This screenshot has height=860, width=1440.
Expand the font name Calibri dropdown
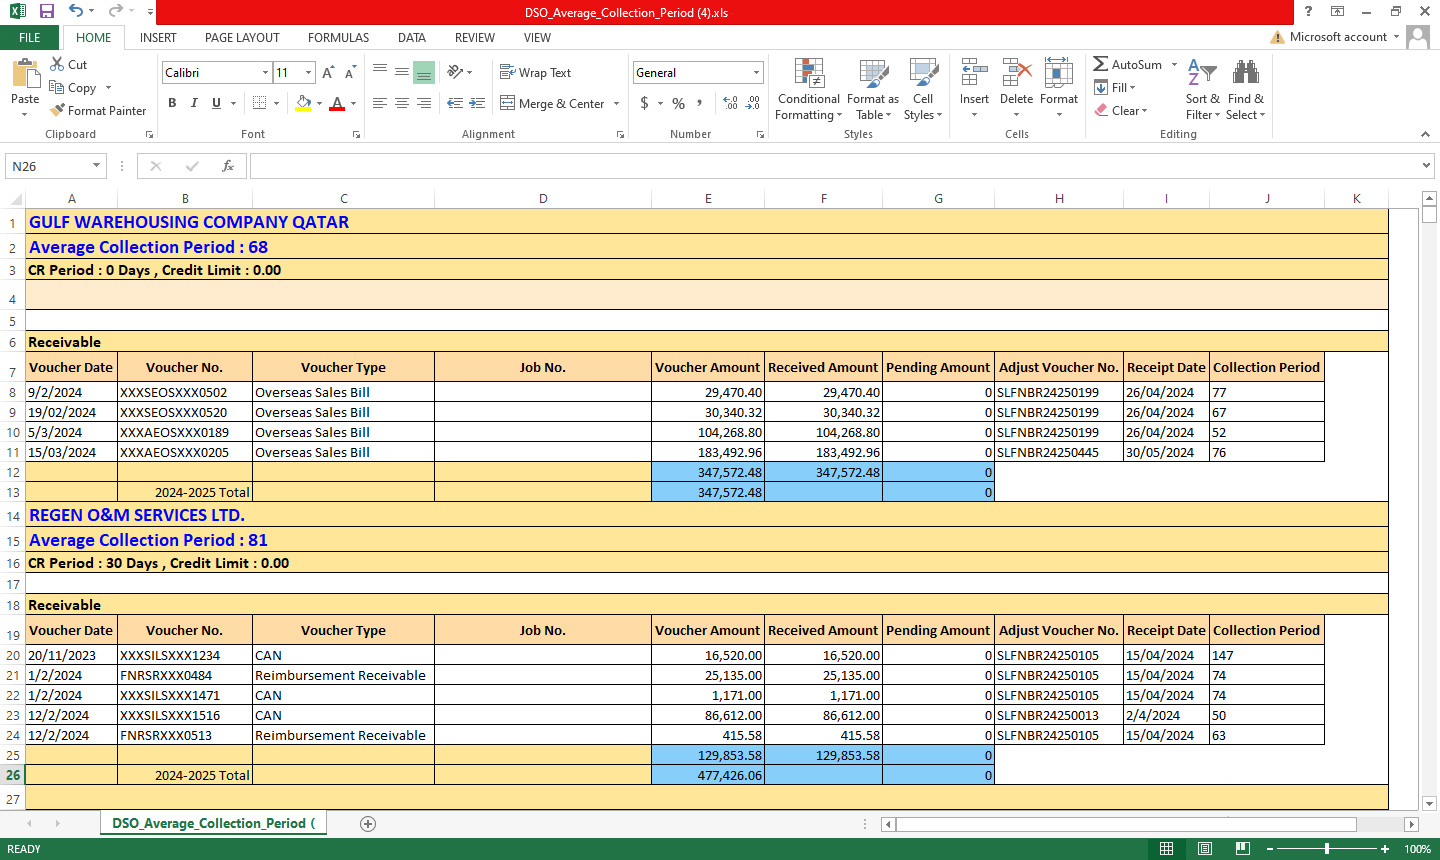[x=265, y=73]
